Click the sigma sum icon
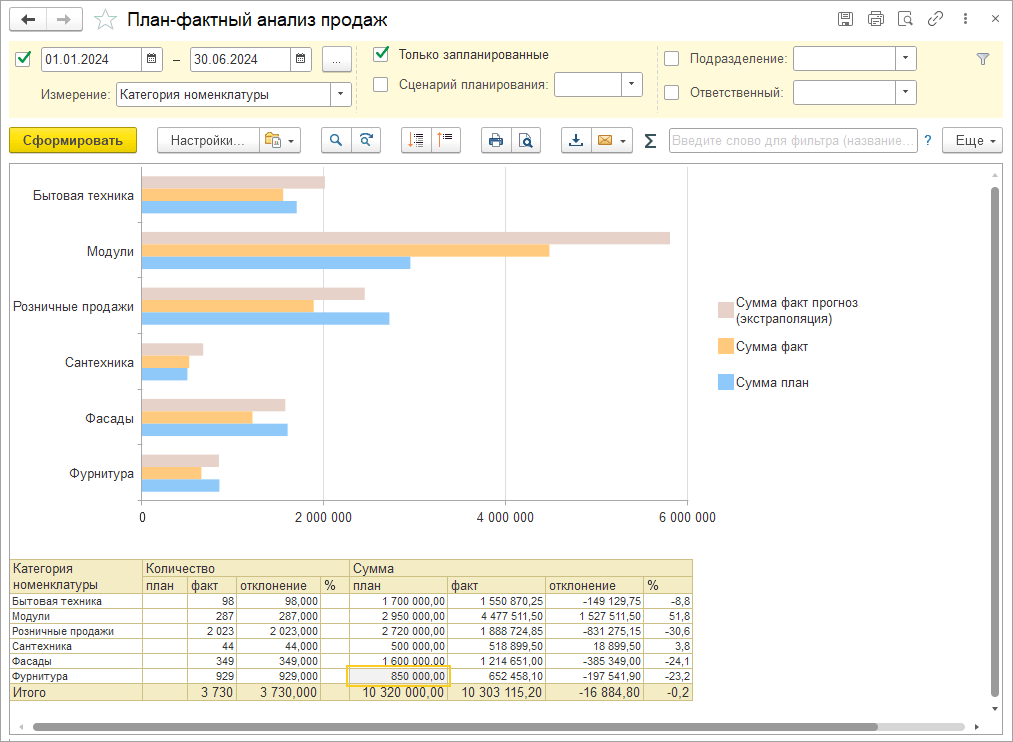The width and height of the screenshot is (1013, 742). pyautogui.click(x=650, y=141)
